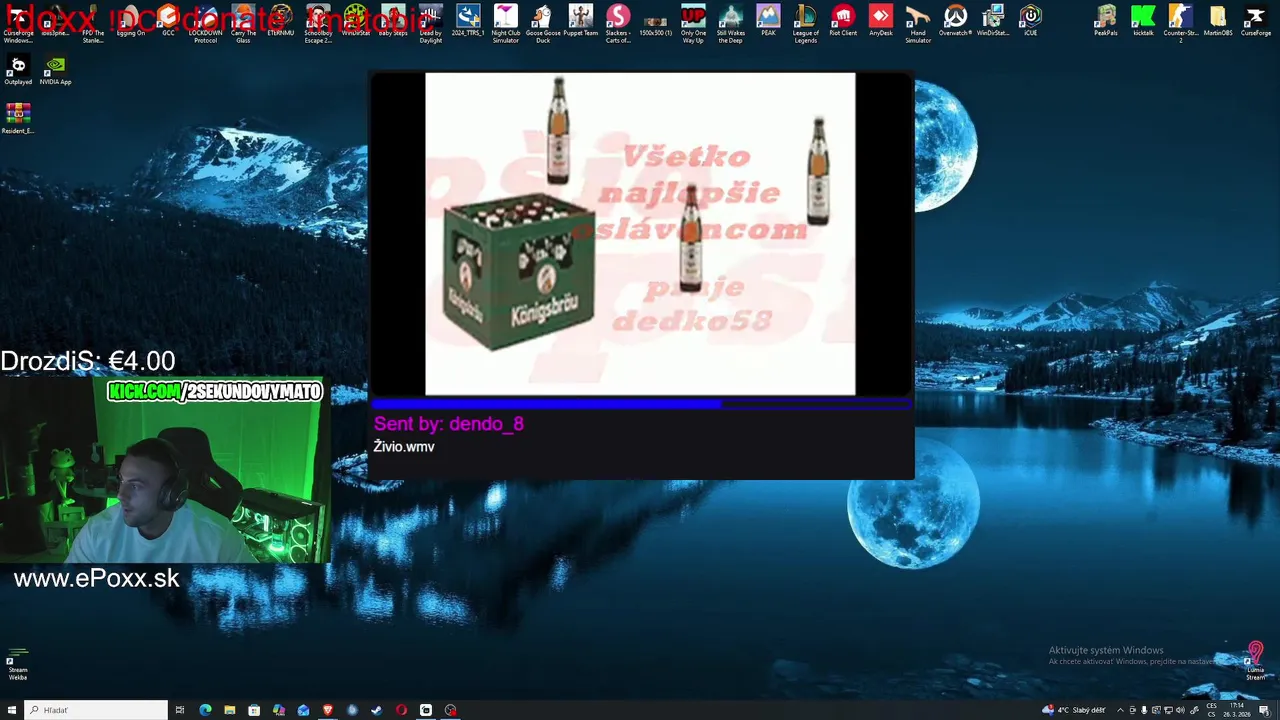Launch Dead by Daylight shortcut
Screen dimensions: 1280x720
430,24
